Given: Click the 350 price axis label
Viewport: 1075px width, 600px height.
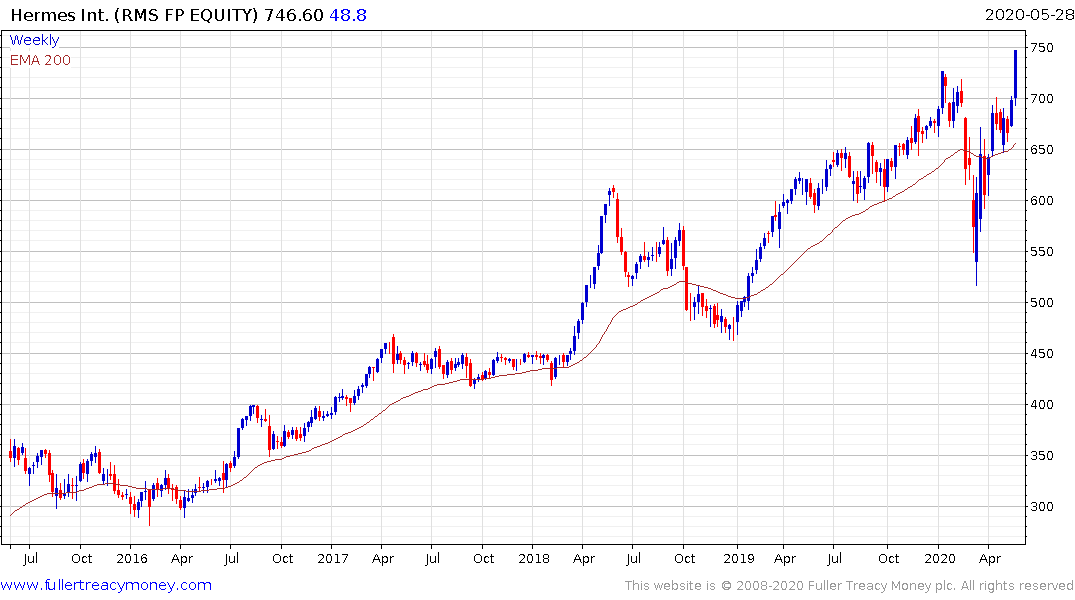Looking at the screenshot, I should pyautogui.click(x=1041, y=455).
